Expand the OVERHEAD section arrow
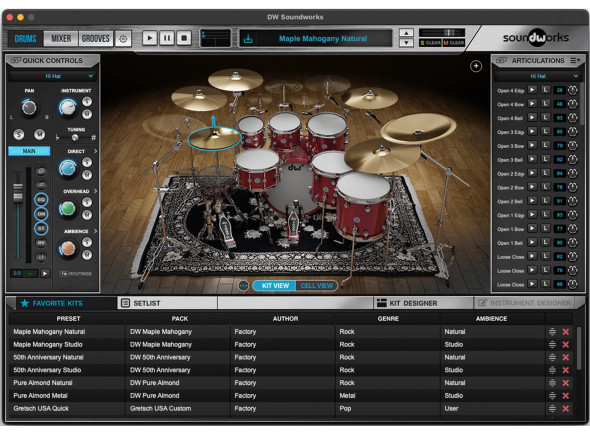The height and width of the screenshot is (434, 590). [95, 191]
